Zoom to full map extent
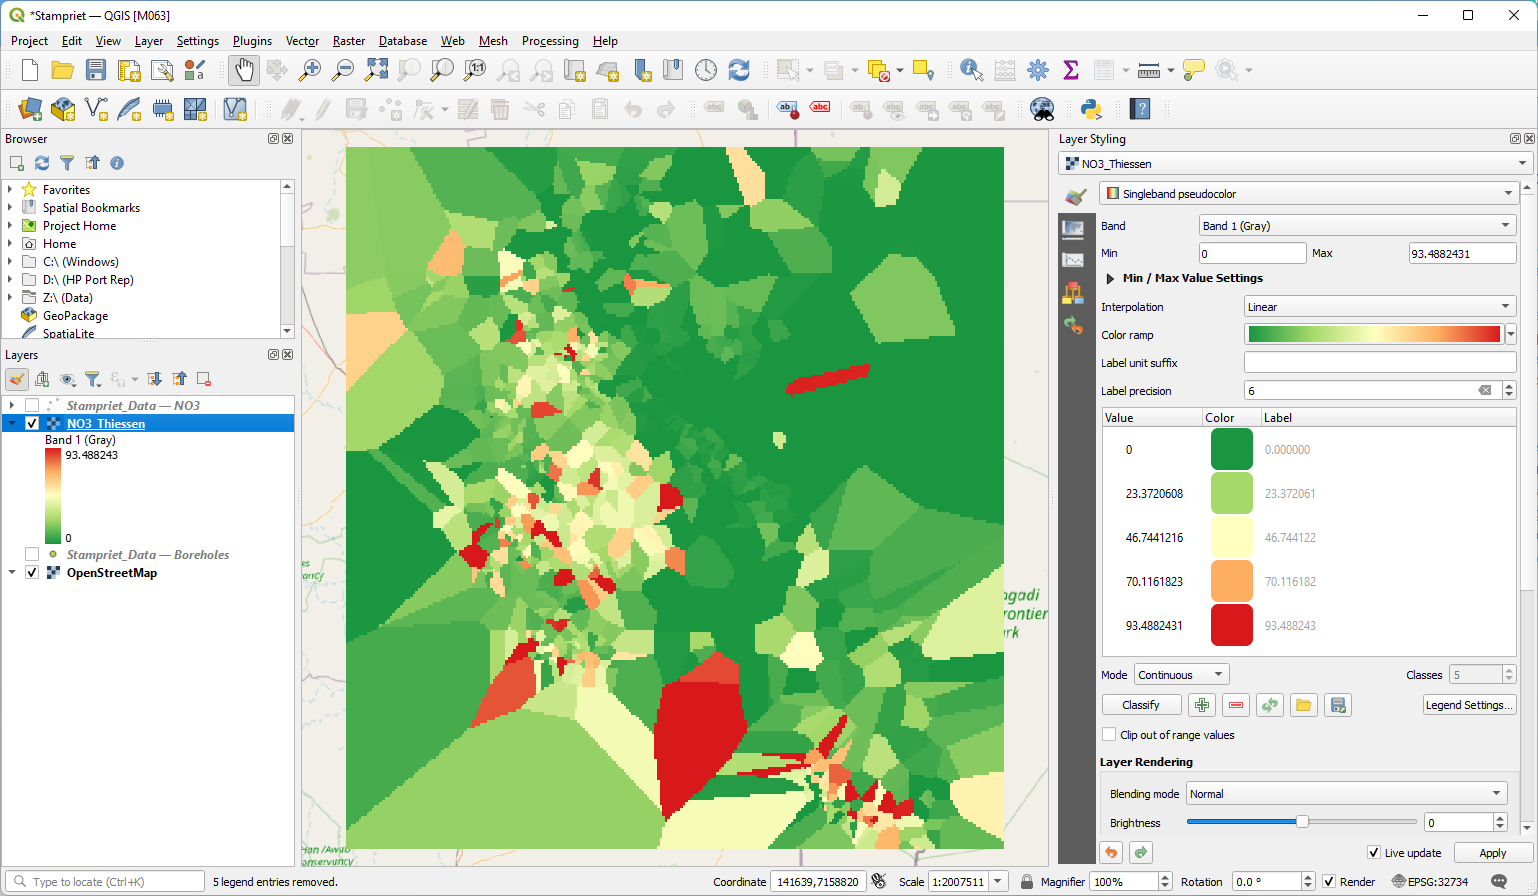Image resolution: width=1538 pixels, height=896 pixels. coord(375,70)
